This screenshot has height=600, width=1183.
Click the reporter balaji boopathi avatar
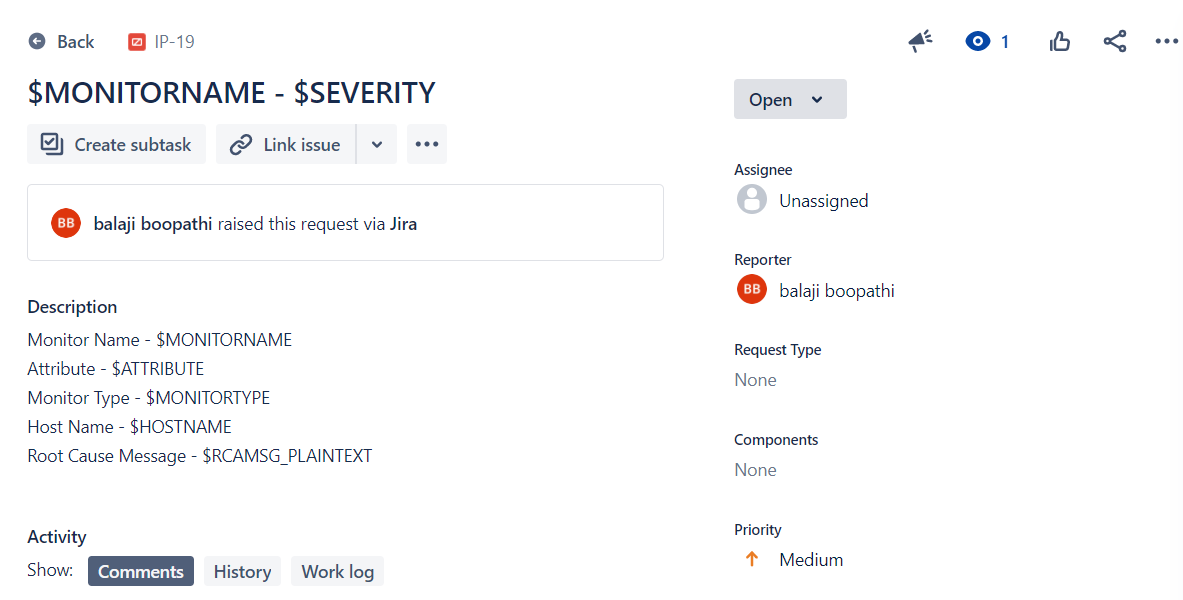point(752,290)
